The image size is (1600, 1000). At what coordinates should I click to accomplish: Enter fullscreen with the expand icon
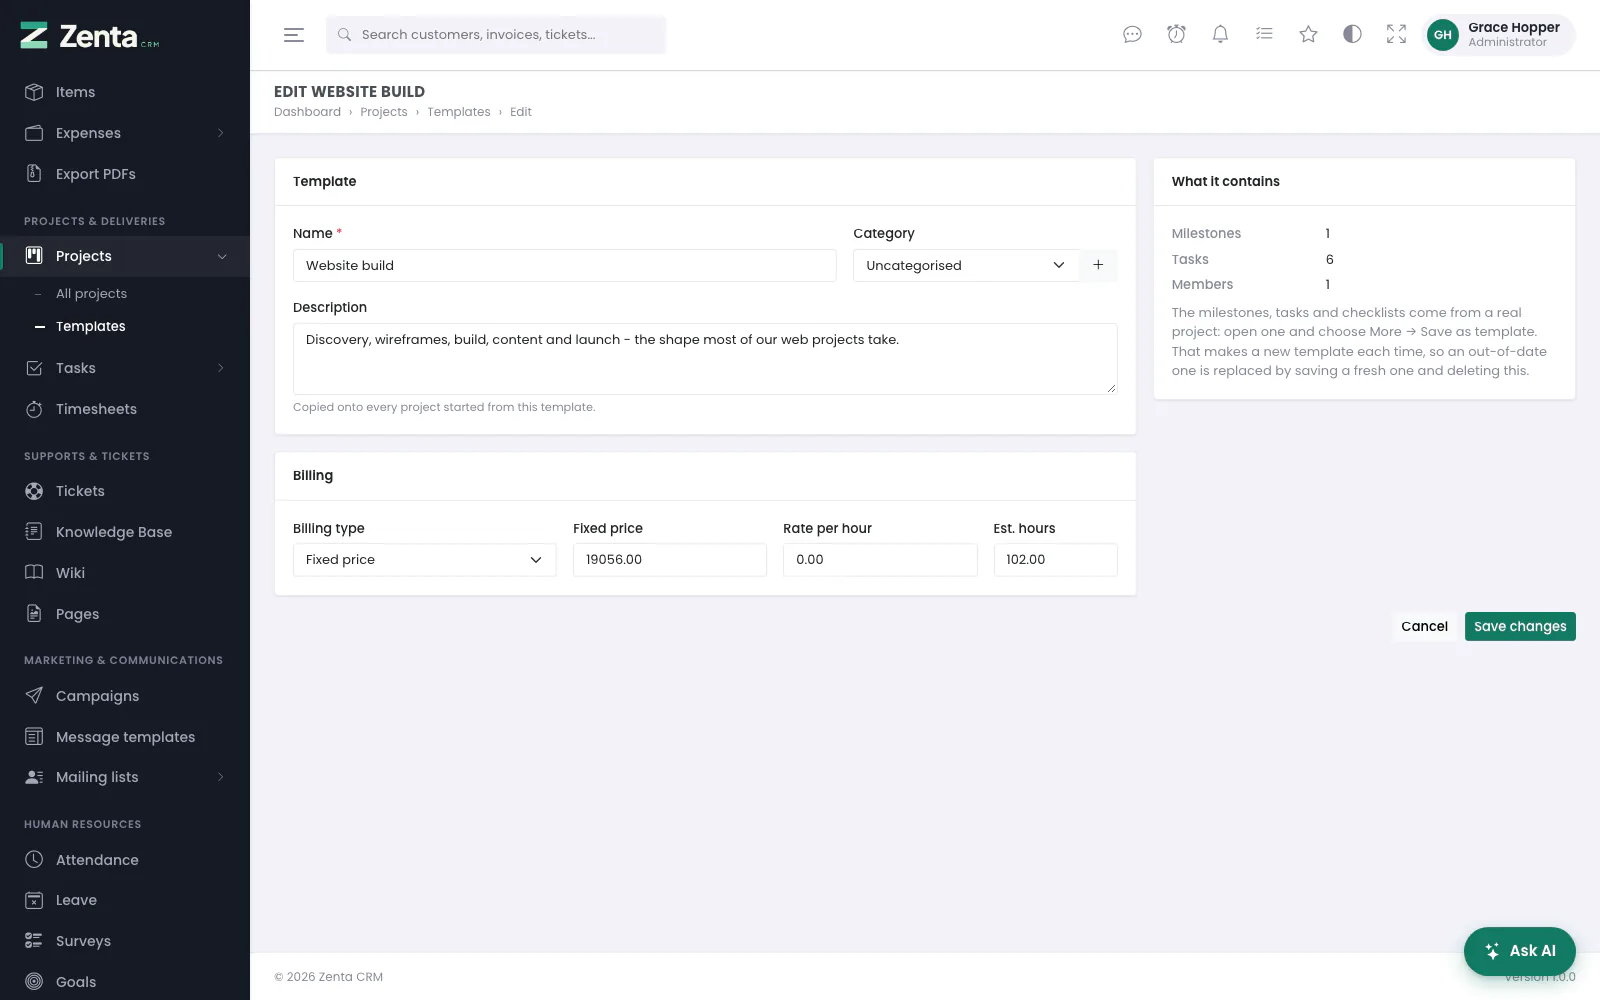tap(1396, 35)
